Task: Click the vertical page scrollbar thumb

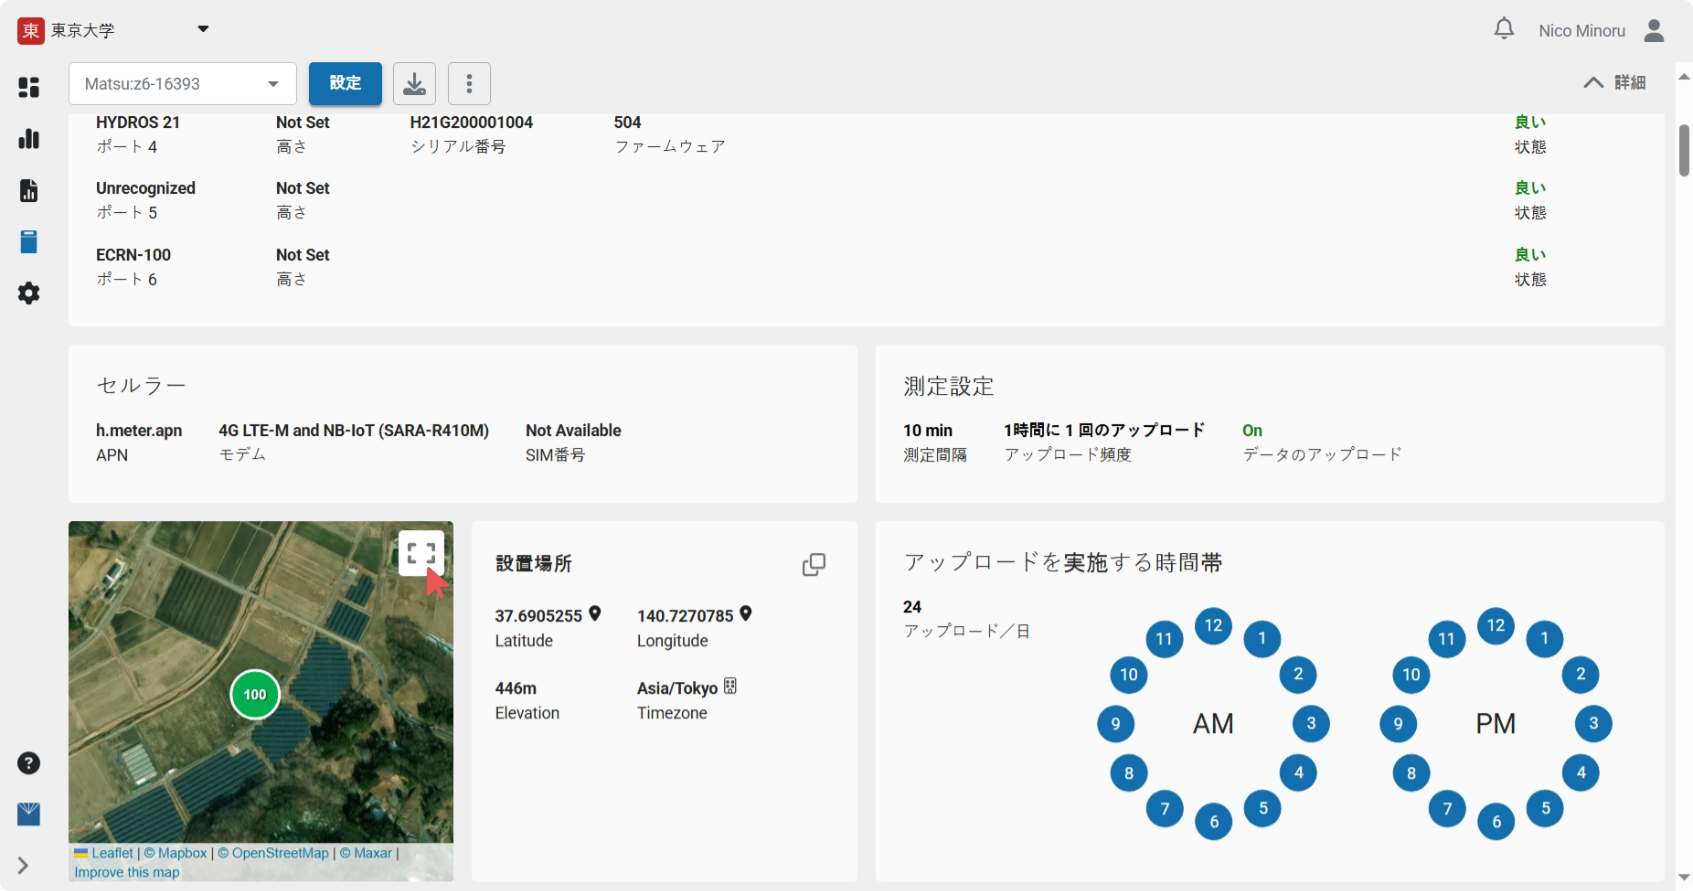Action: (1684, 151)
